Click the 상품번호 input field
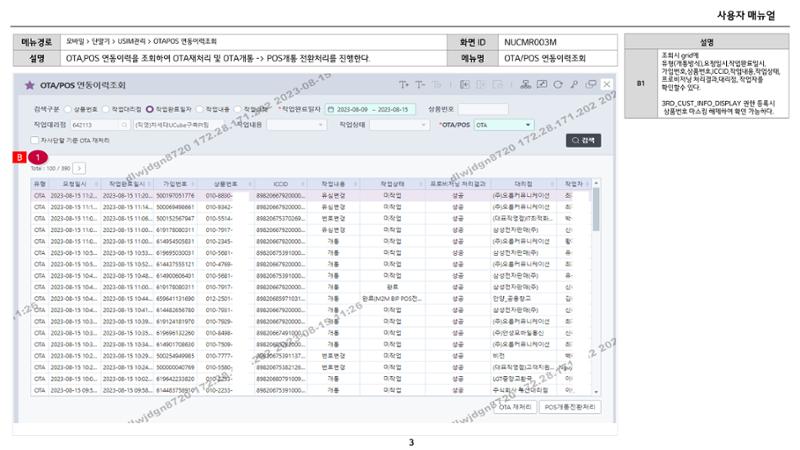 point(483,109)
